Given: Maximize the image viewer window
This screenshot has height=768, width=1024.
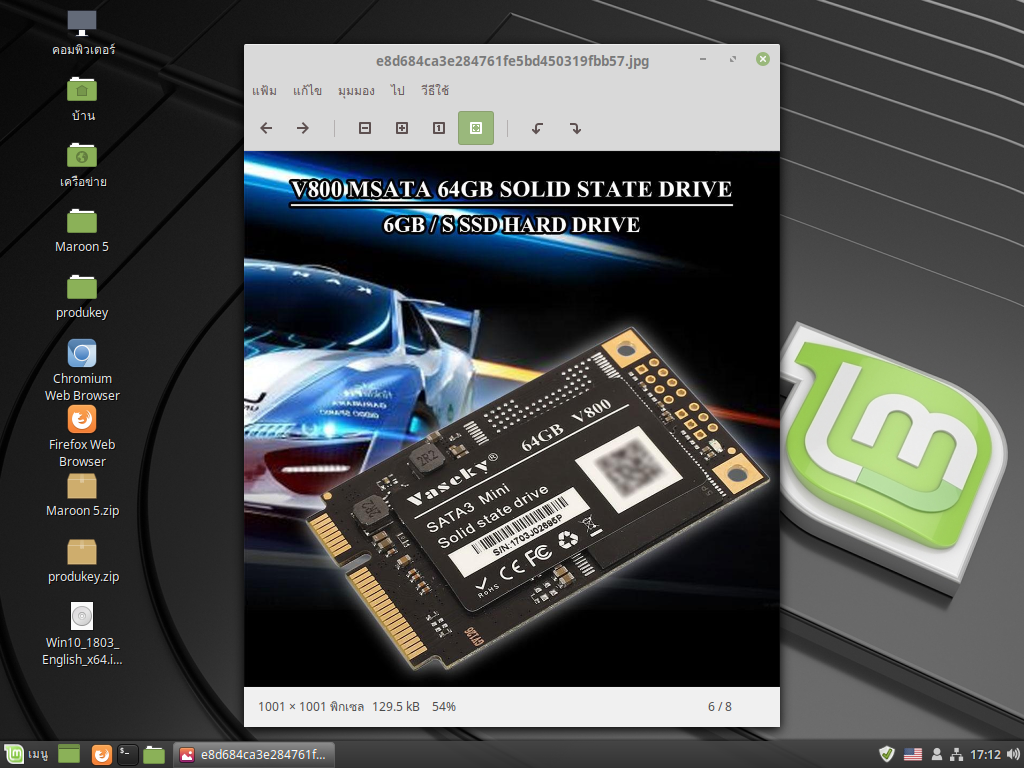Looking at the screenshot, I should point(733,59).
